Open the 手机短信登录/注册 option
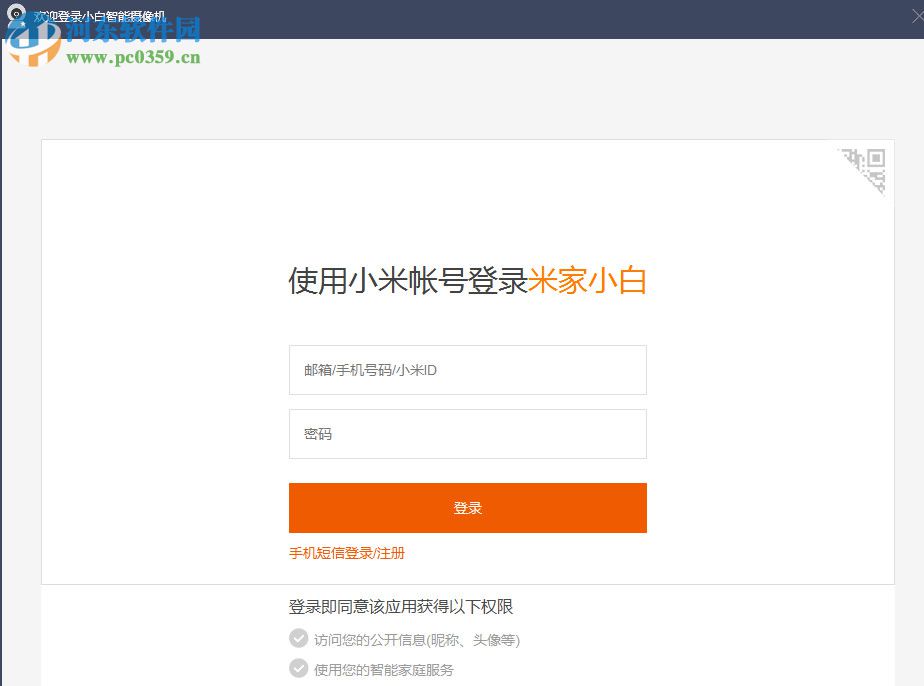The height and width of the screenshot is (686, 924). [345, 553]
